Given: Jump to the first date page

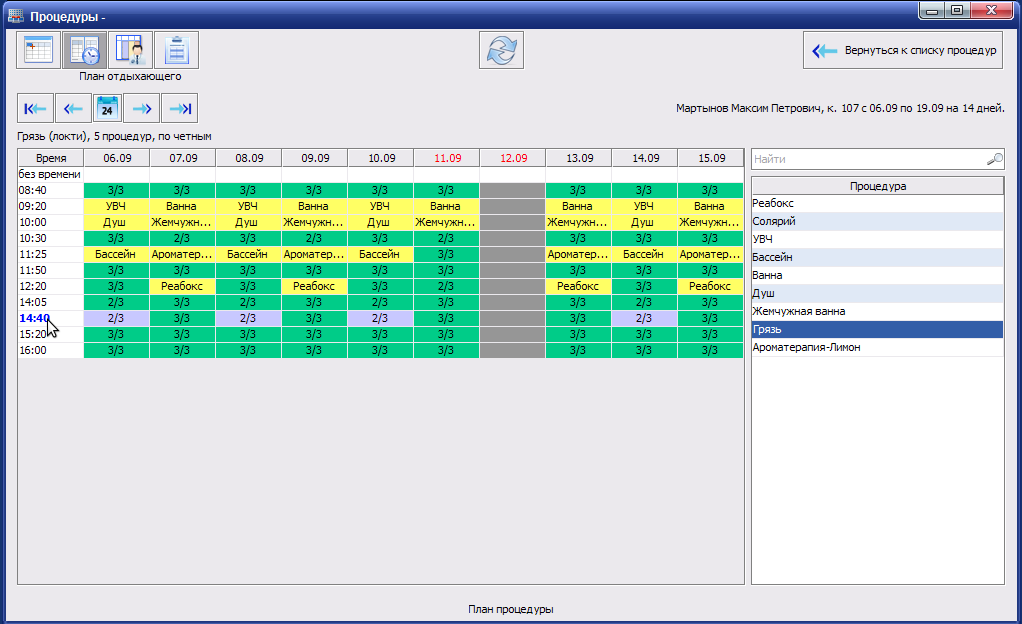Looking at the screenshot, I should (x=35, y=108).
